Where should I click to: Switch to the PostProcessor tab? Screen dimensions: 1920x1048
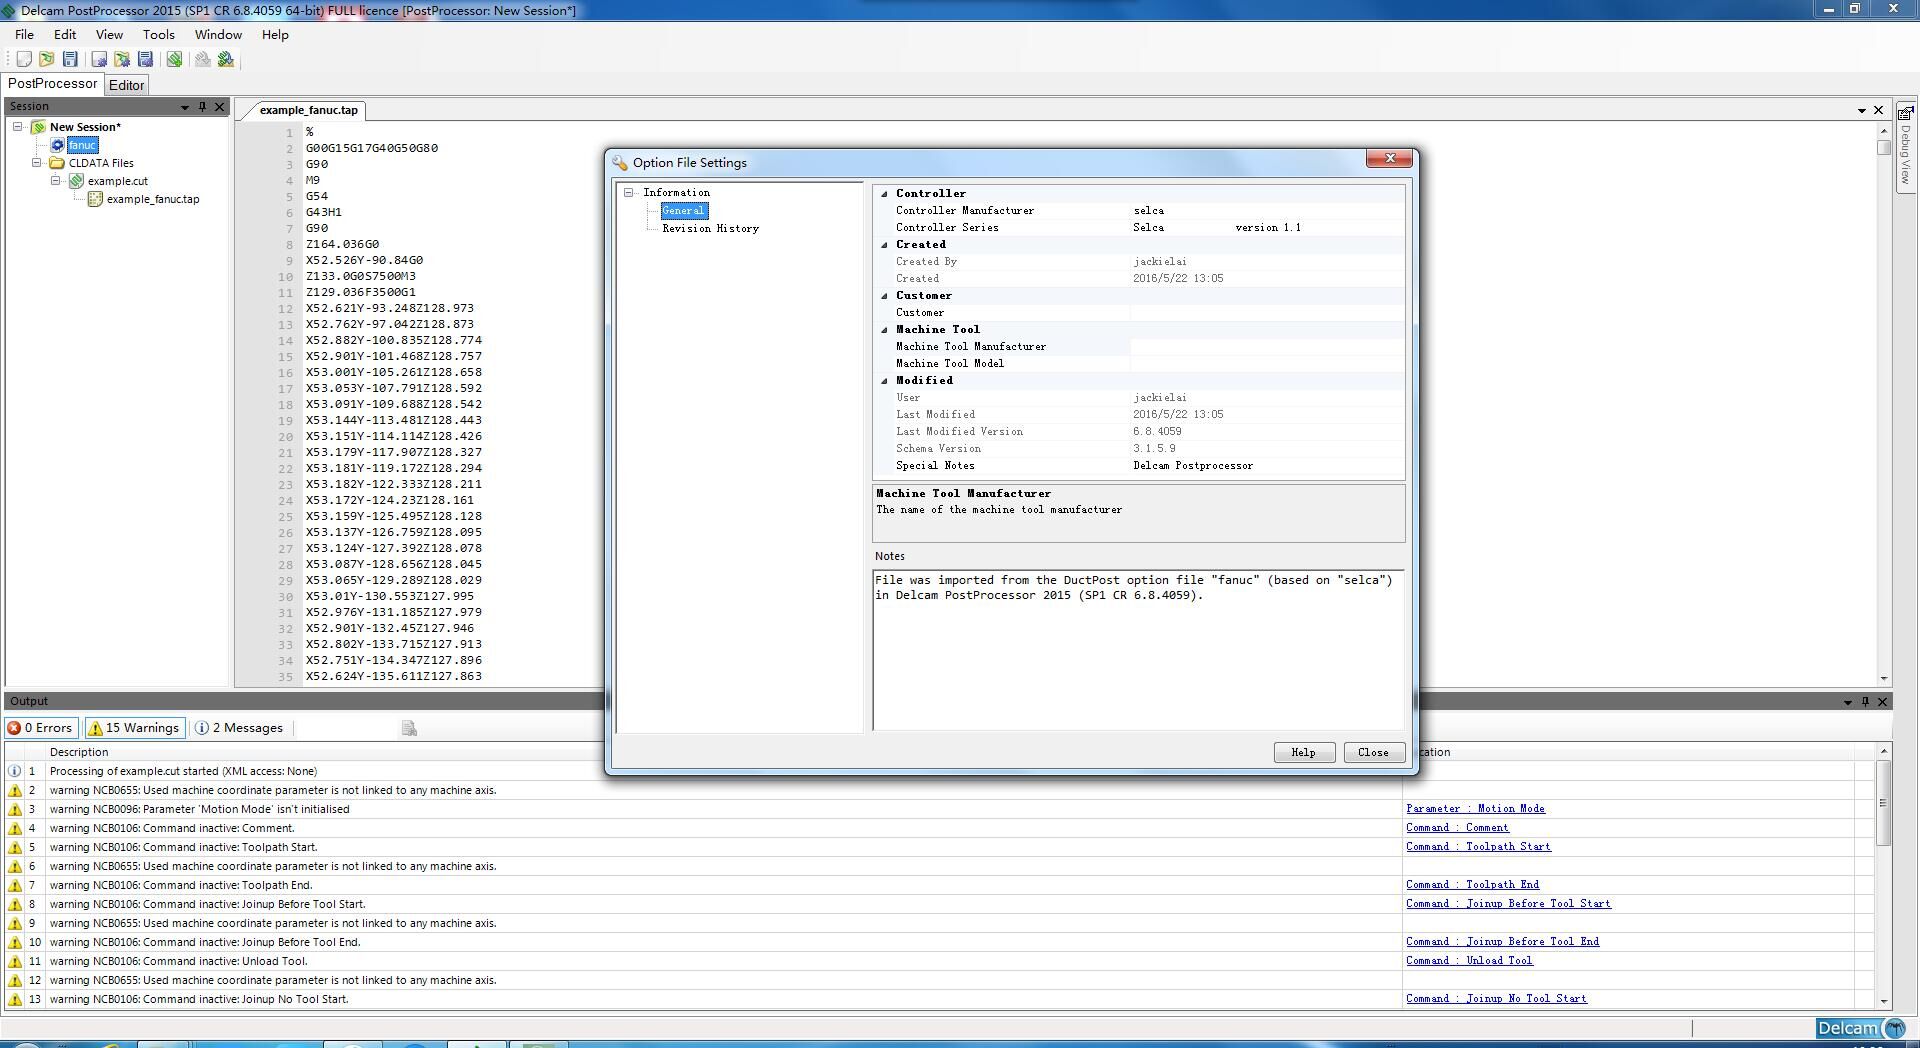tap(53, 84)
